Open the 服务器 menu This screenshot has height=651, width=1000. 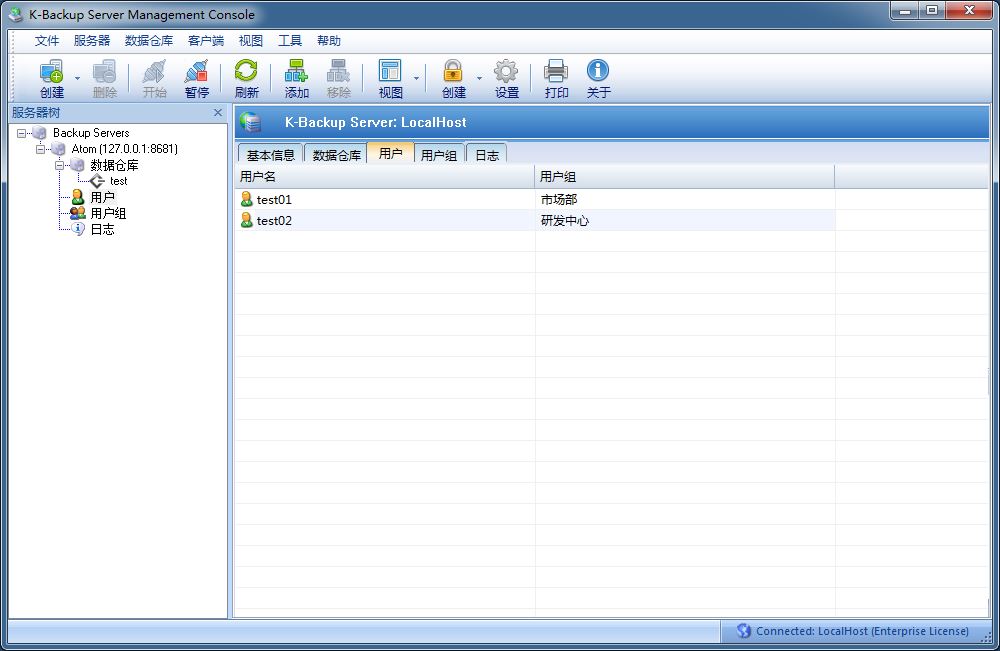[x=92, y=41]
